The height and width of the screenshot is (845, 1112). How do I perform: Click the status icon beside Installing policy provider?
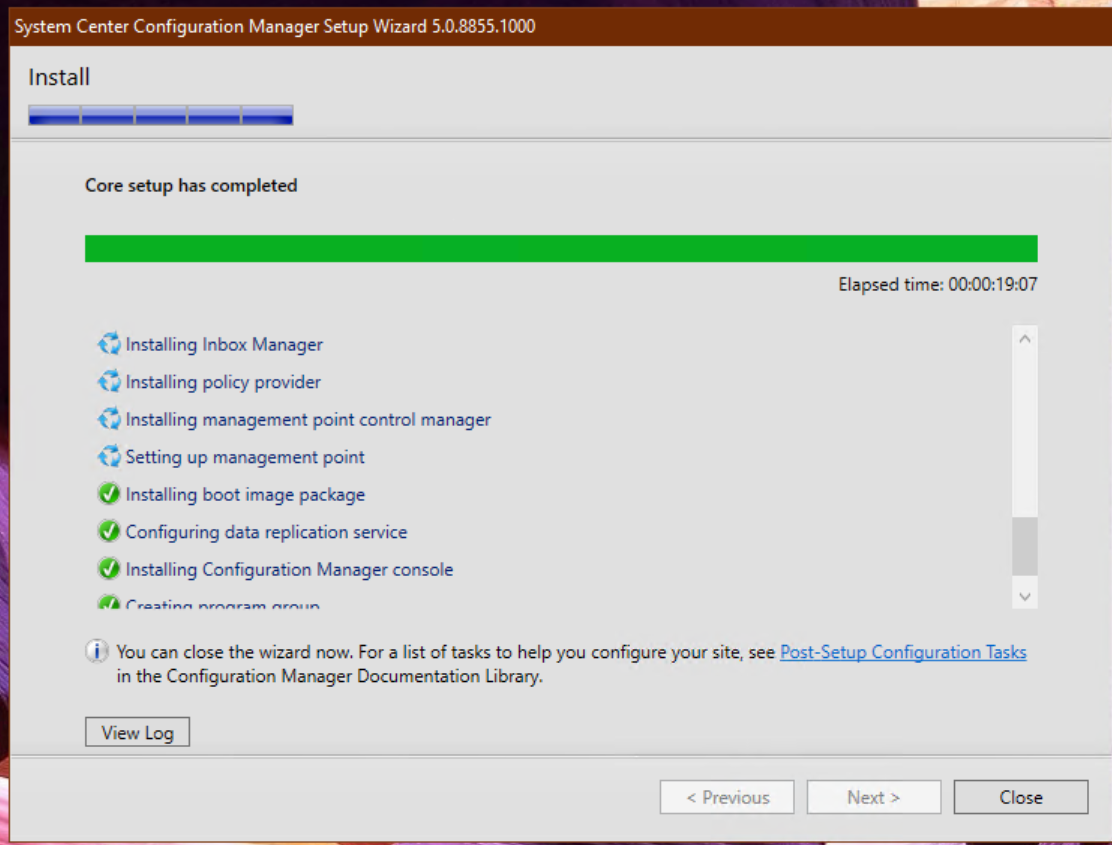click(x=109, y=381)
